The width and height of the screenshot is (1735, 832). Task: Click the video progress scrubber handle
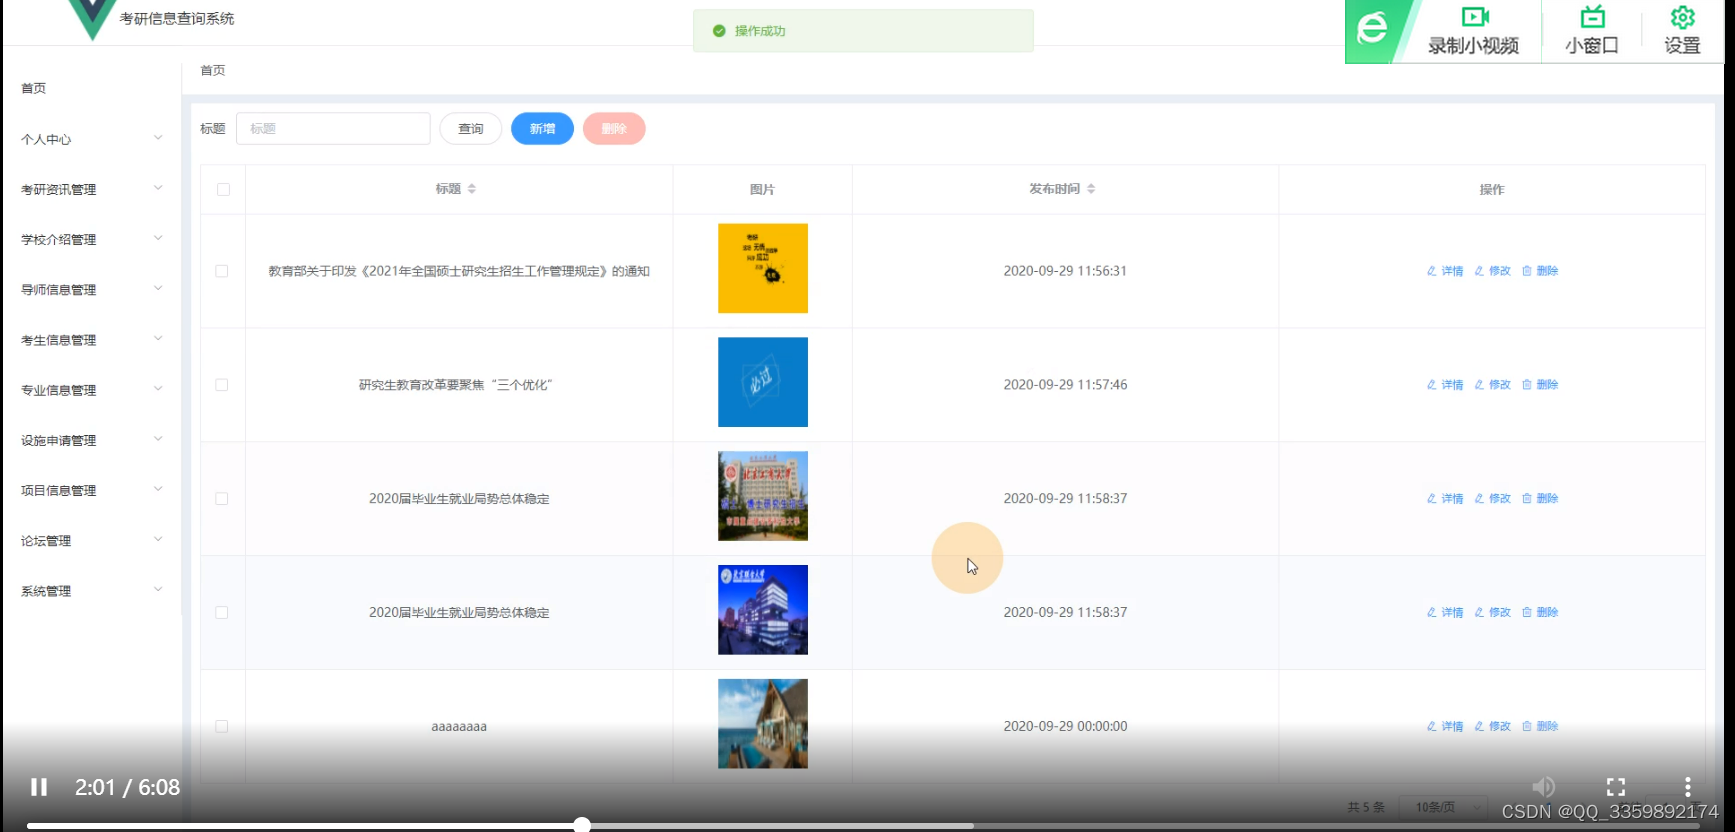pos(582,825)
